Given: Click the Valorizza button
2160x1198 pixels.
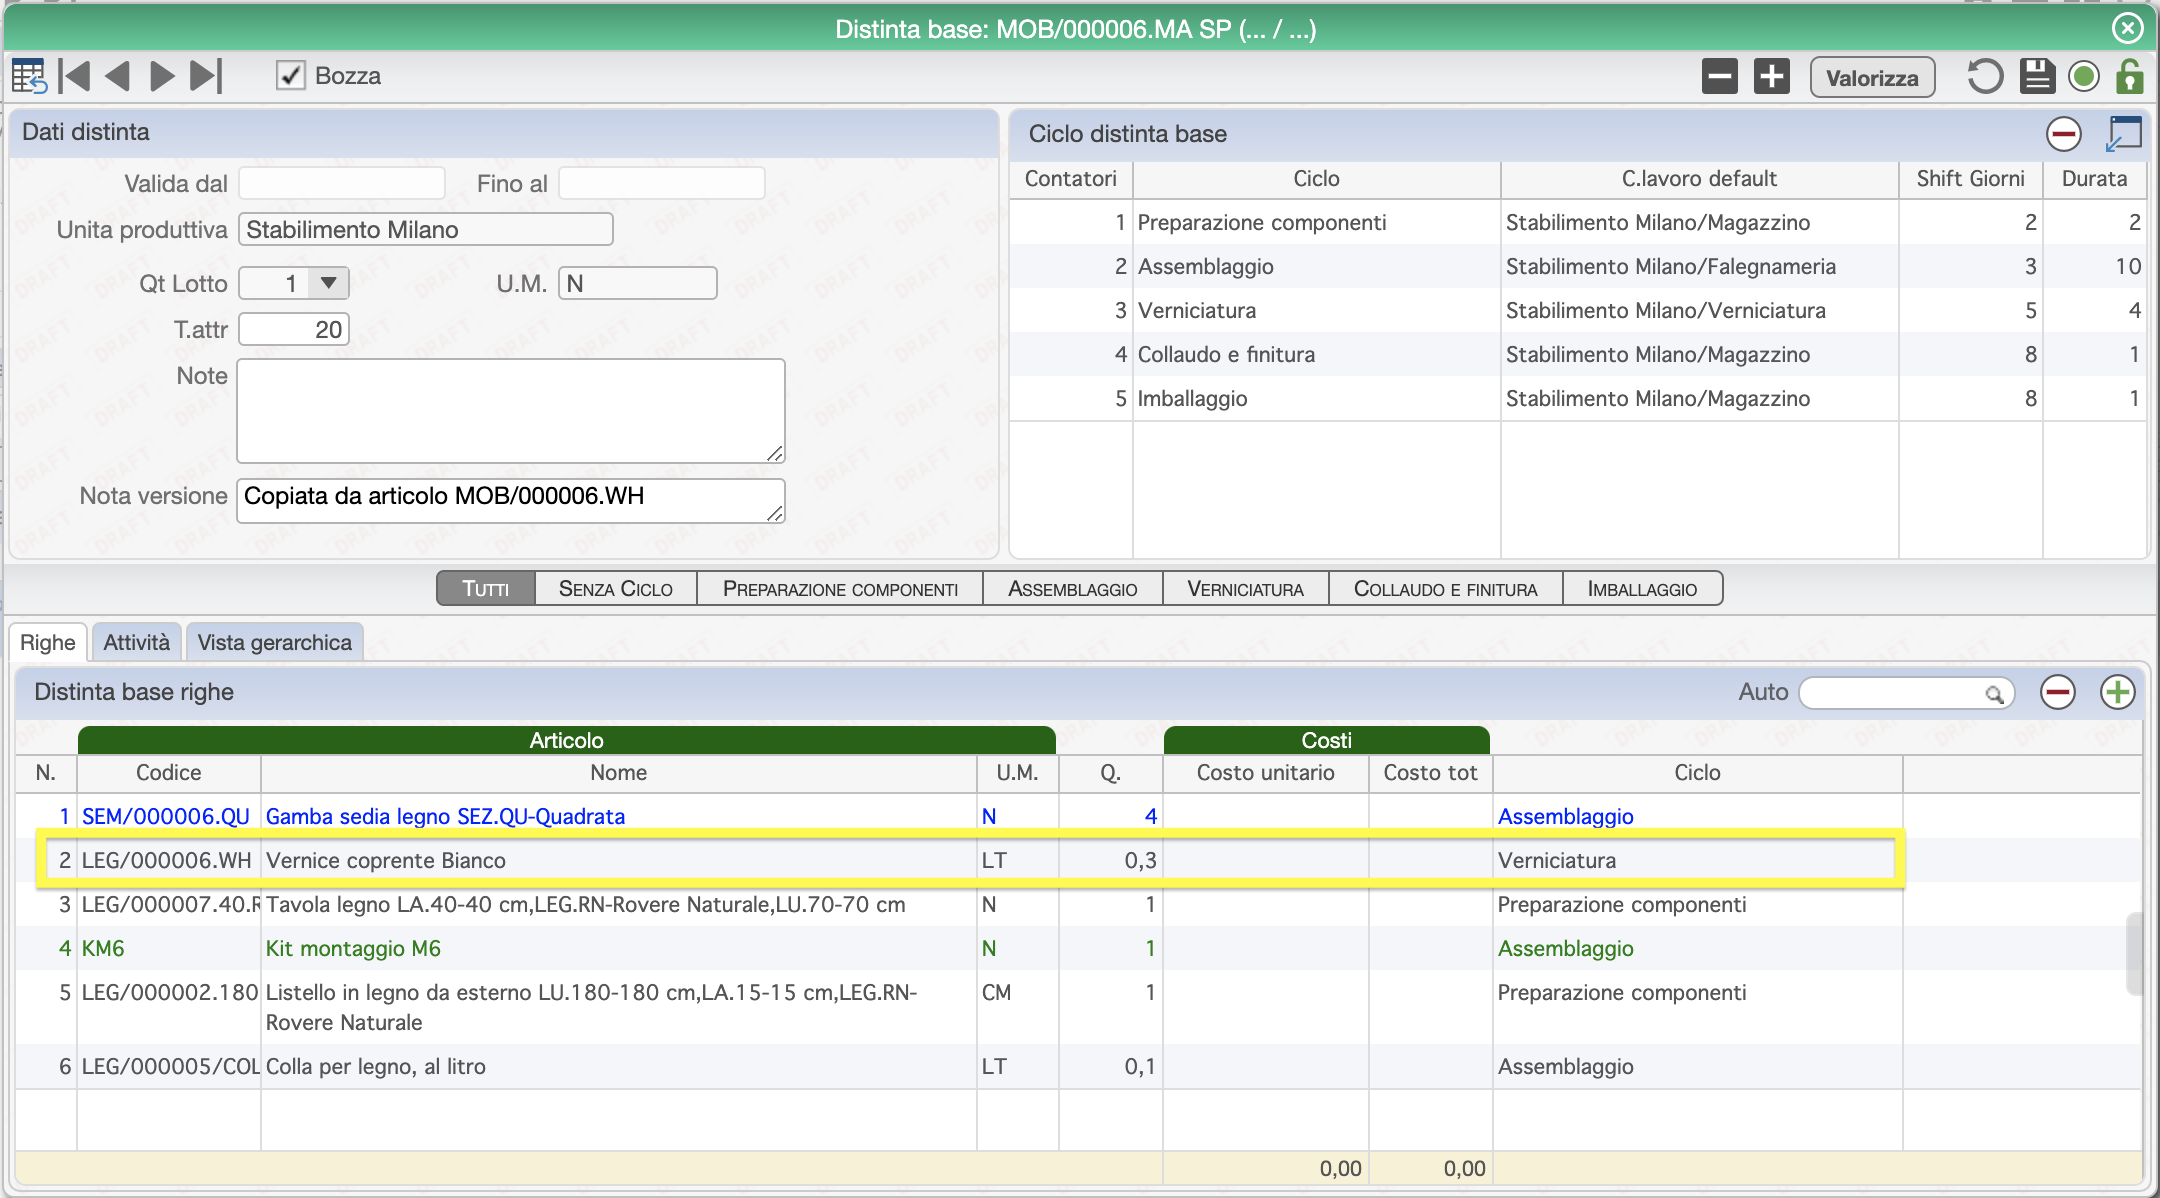Looking at the screenshot, I should [1872, 78].
